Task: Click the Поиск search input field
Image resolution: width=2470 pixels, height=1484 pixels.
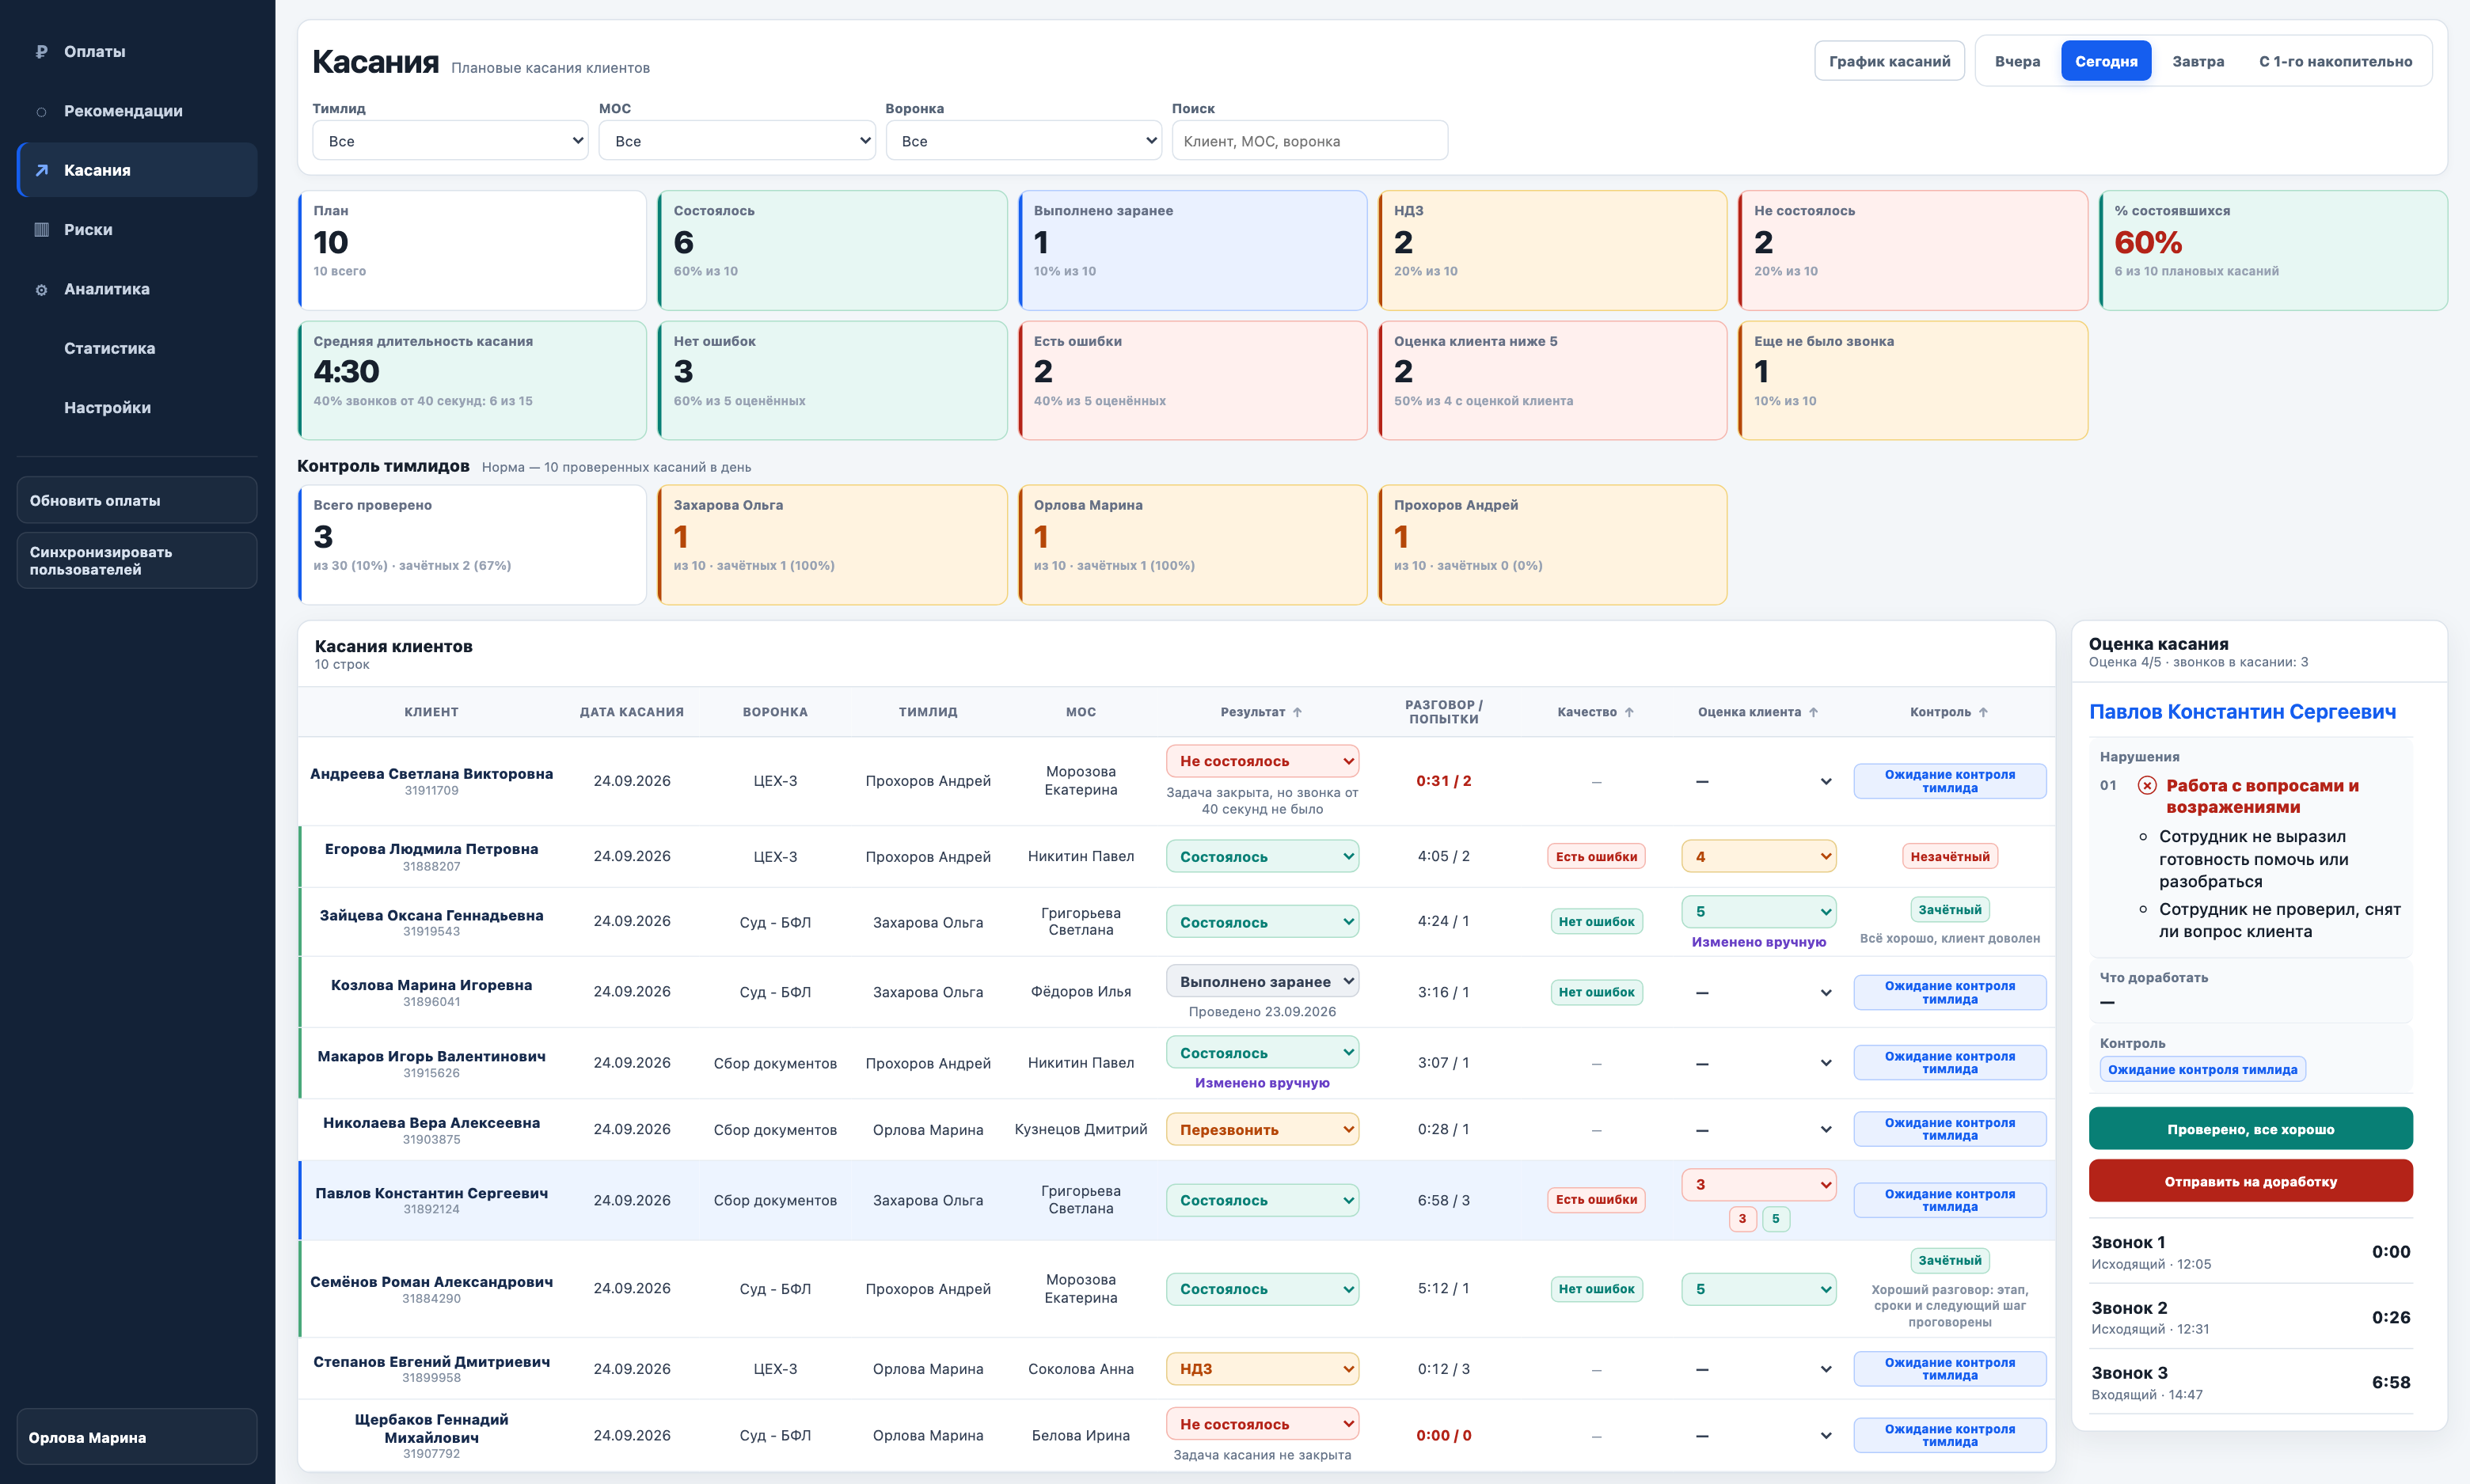Action: tap(1310, 141)
